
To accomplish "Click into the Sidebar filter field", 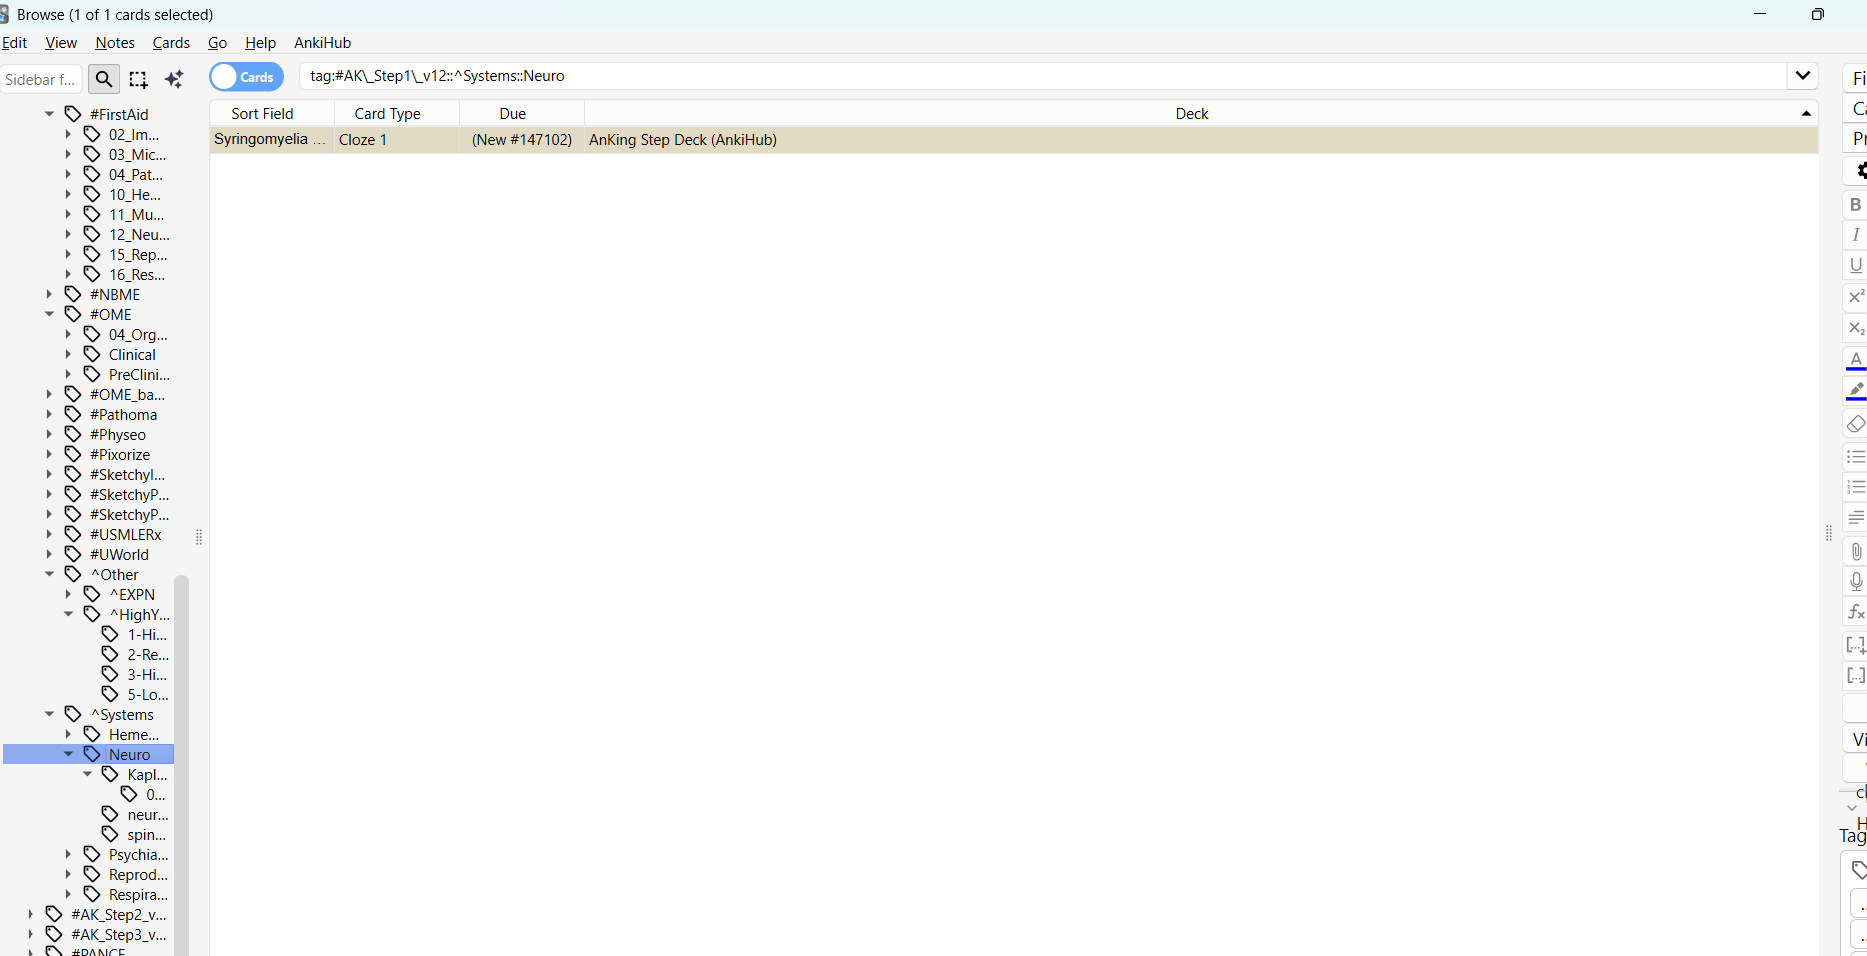I will (x=40, y=79).
